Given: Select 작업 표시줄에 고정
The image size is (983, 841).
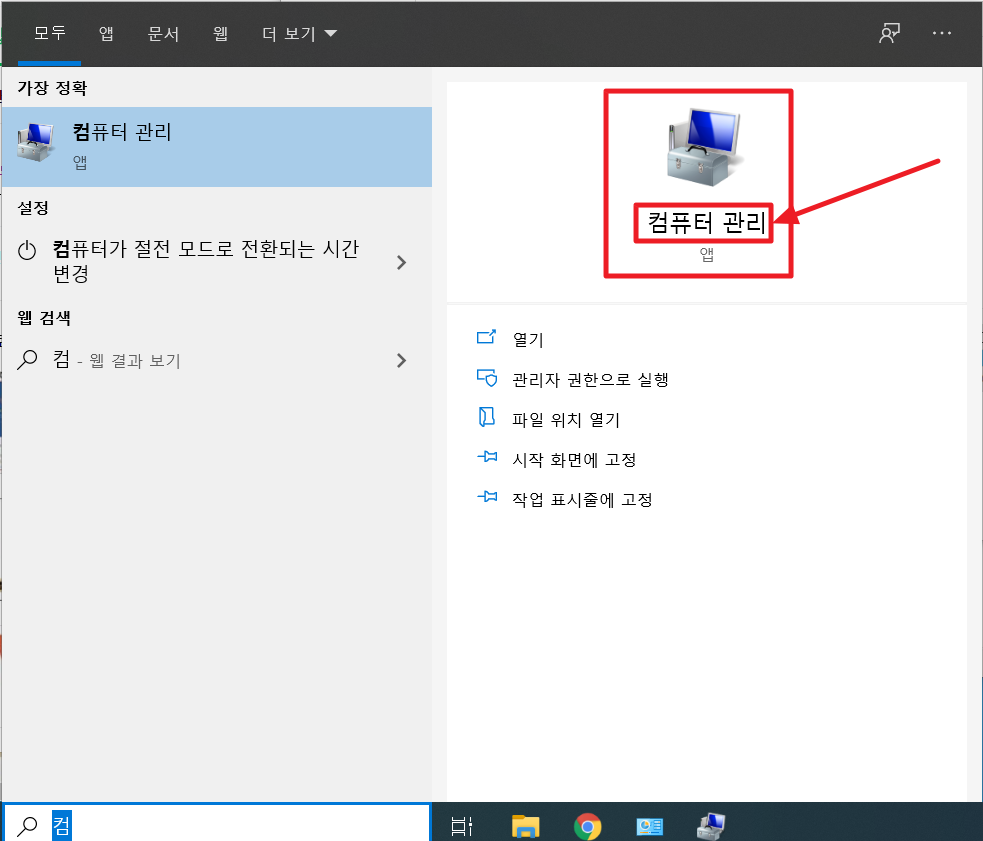Looking at the screenshot, I should 582,500.
